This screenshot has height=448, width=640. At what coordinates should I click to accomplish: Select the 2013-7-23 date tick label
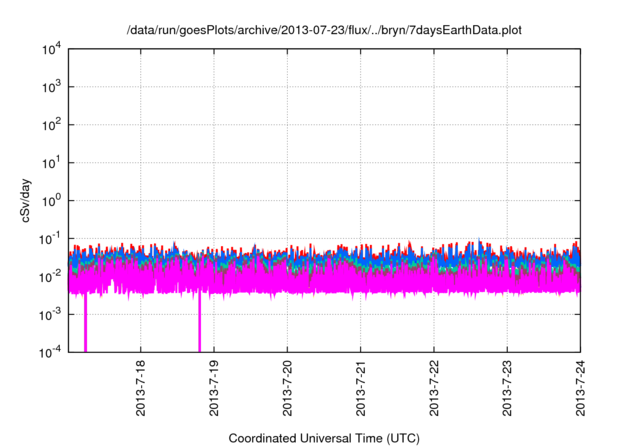pyautogui.click(x=507, y=388)
